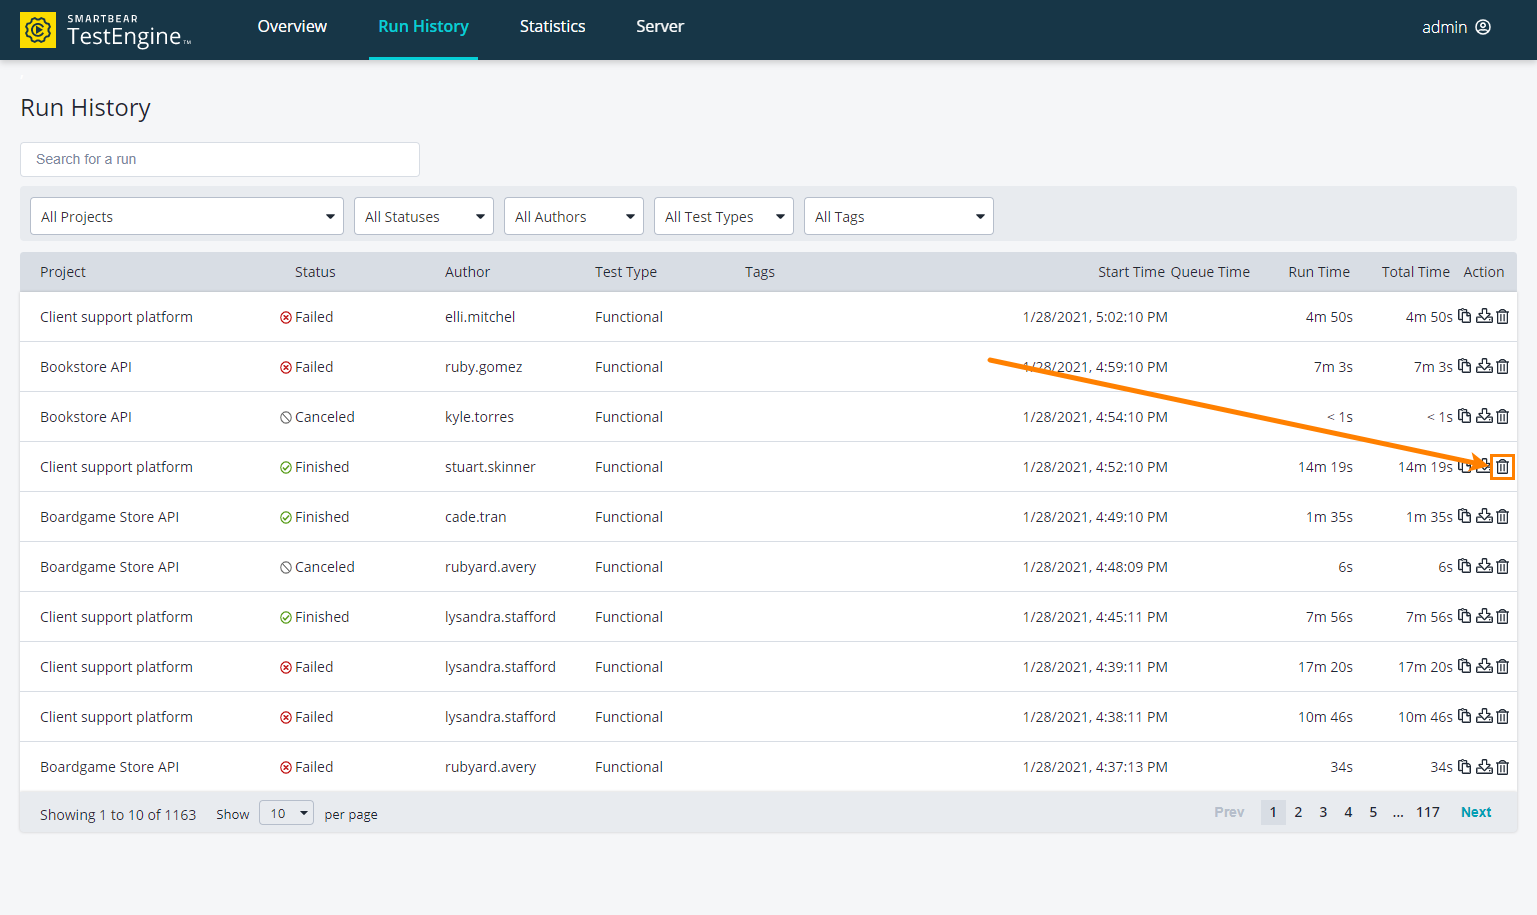Click Next to view more runs

[1475, 812]
